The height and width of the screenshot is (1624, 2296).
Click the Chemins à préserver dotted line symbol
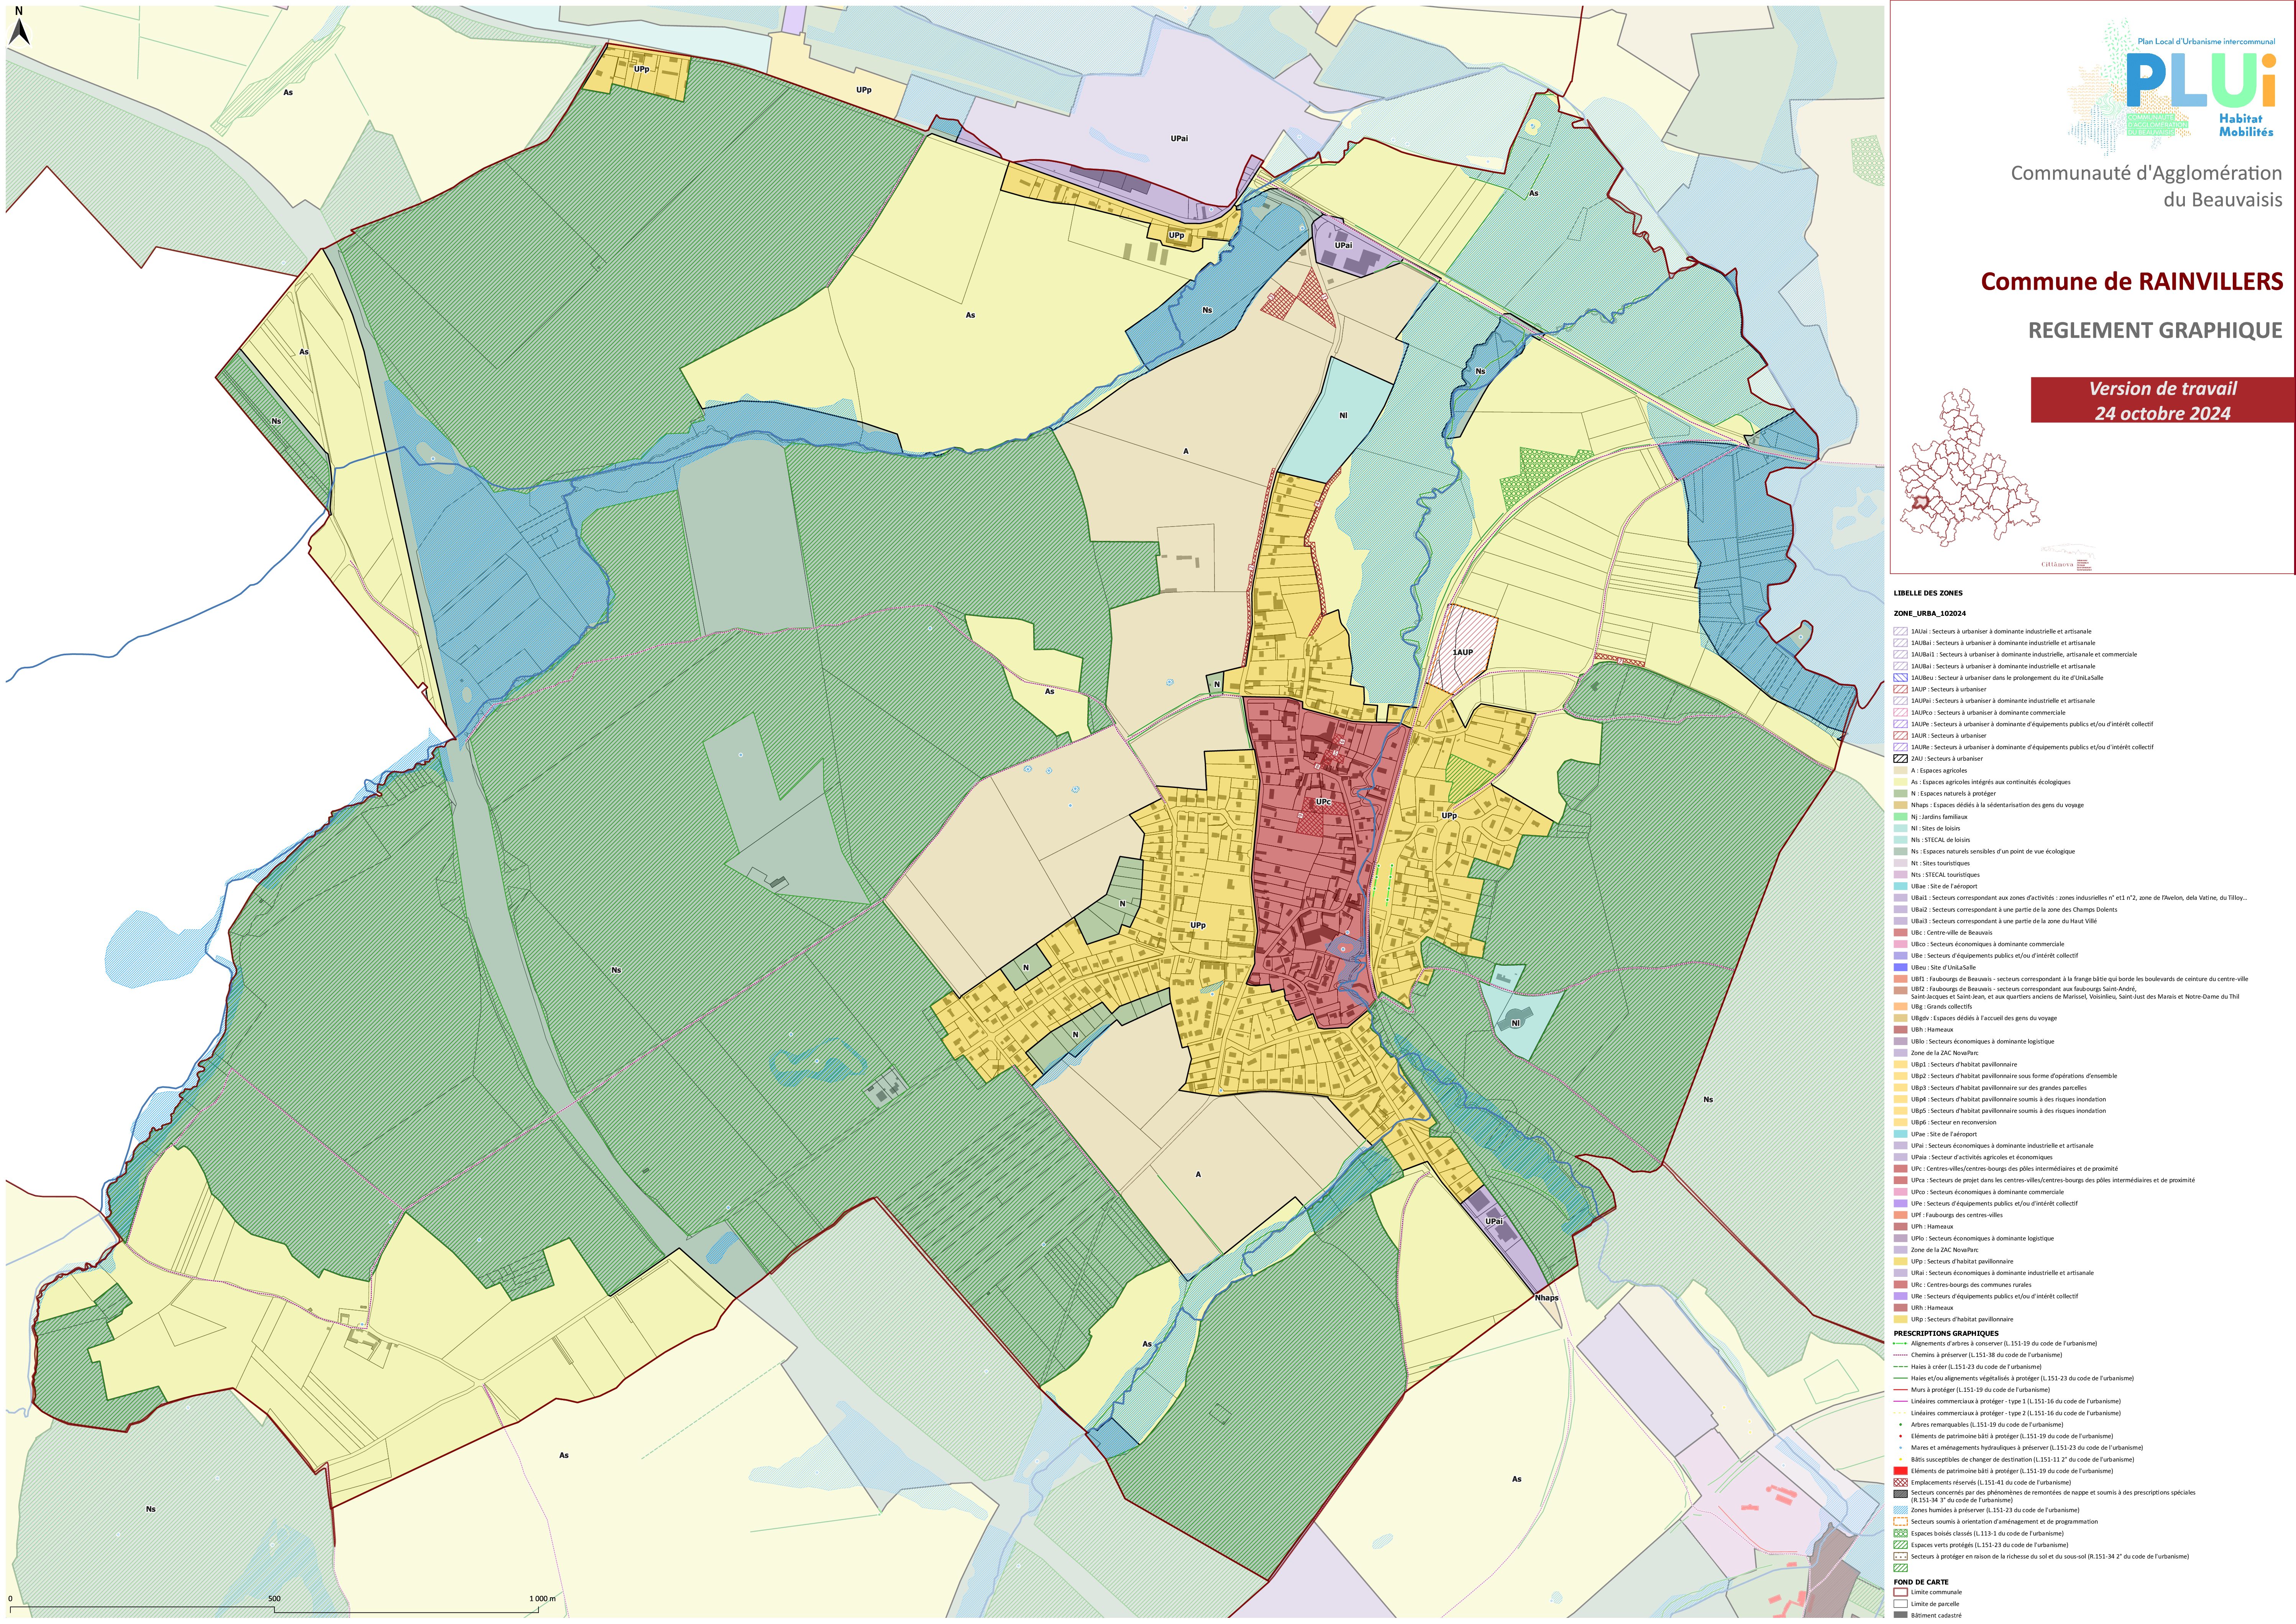point(1900,1355)
